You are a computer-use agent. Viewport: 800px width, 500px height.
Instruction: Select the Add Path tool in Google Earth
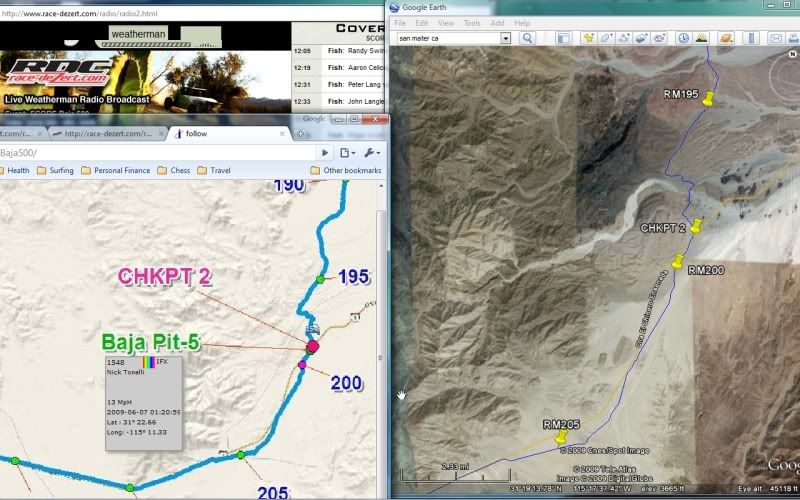pos(623,38)
